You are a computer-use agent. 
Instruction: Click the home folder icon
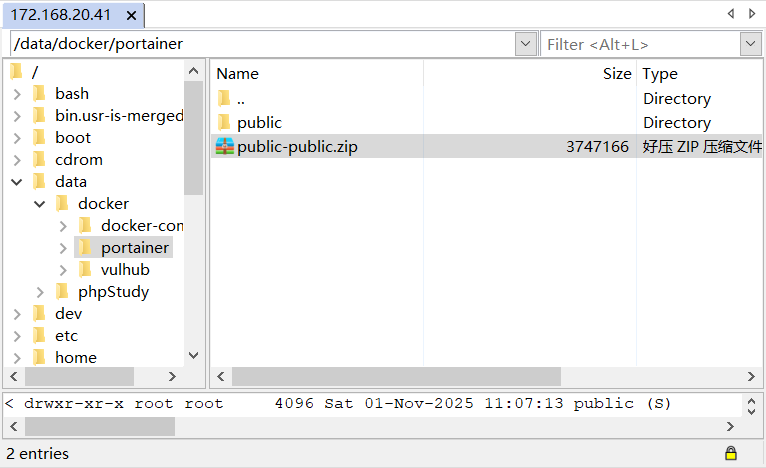[39, 358]
